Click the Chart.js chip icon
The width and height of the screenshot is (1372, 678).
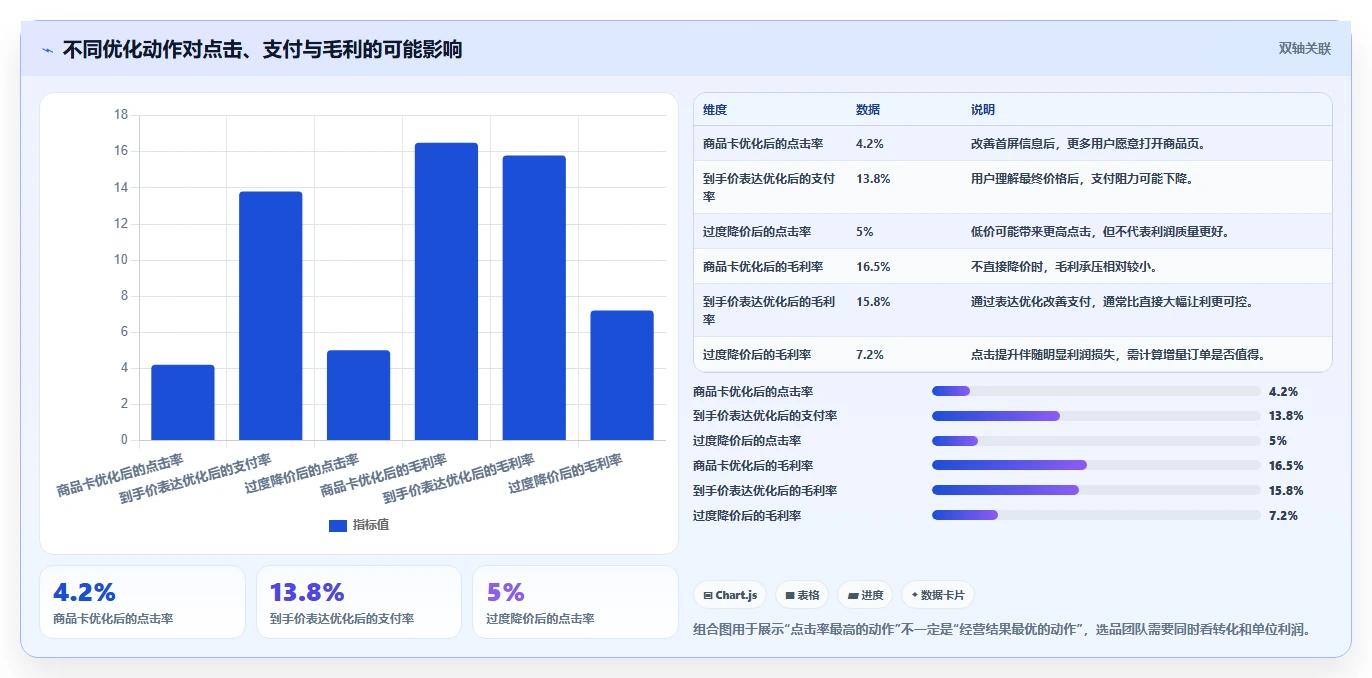(708, 595)
